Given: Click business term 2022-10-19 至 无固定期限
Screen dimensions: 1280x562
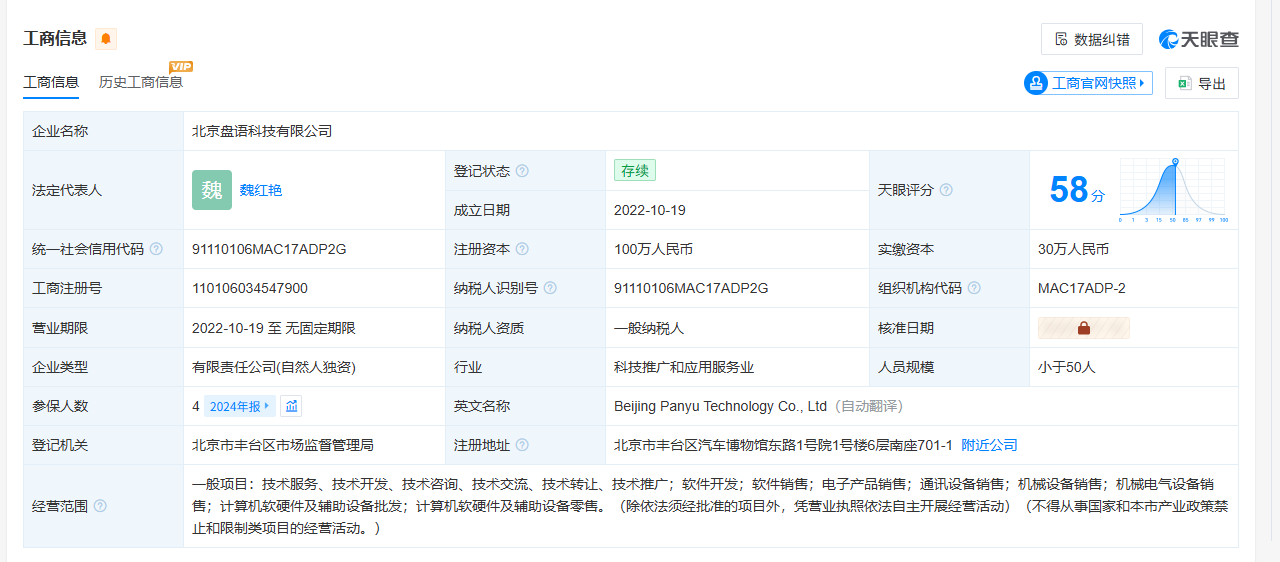Looking at the screenshot, I should (274, 328).
